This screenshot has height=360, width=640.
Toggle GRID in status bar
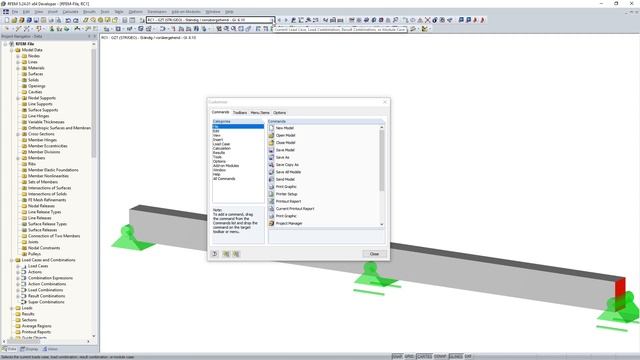pyautogui.click(x=409, y=357)
